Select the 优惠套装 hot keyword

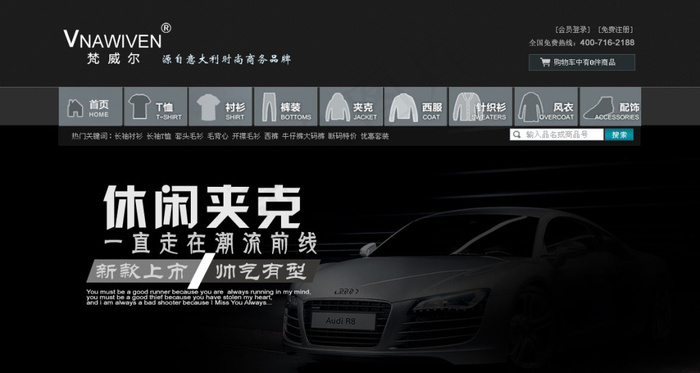tap(375, 136)
